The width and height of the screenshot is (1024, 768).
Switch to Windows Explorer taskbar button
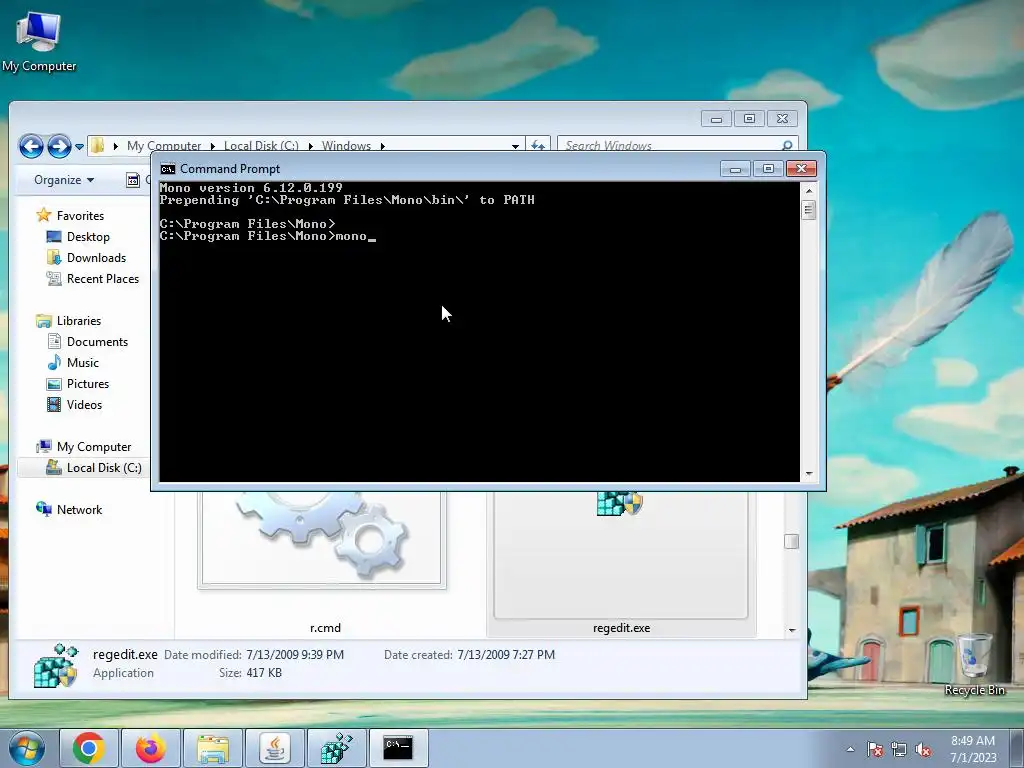point(213,748)
